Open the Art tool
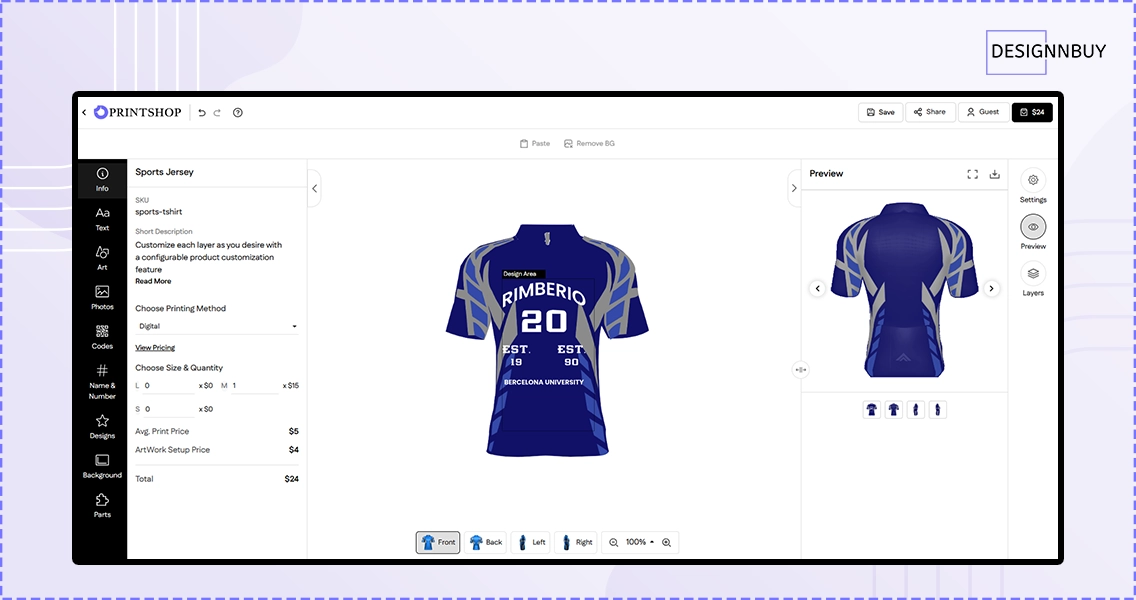The image size is (1136, 600). tap(102, 258)
